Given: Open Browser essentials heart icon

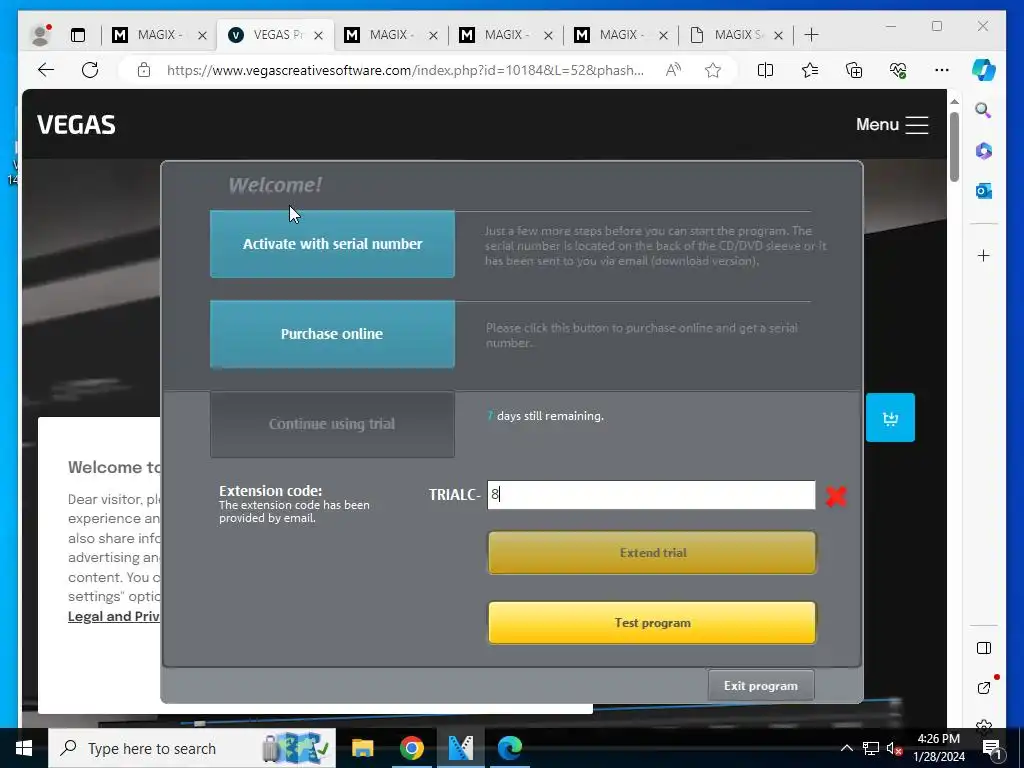Looking at the screenshot, I should tap(898, 70).
